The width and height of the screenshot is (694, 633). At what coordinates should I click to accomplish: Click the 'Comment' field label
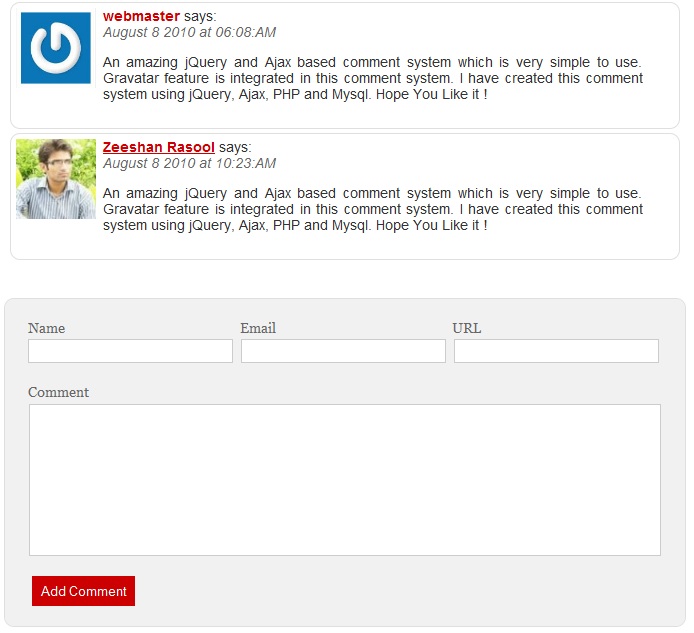58,392
